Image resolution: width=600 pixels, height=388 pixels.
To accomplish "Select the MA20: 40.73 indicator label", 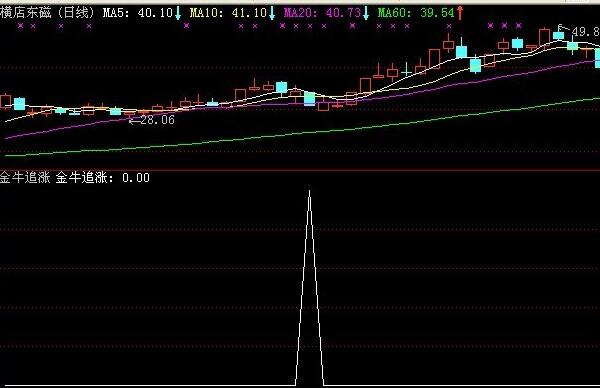I will pos(322,13).
